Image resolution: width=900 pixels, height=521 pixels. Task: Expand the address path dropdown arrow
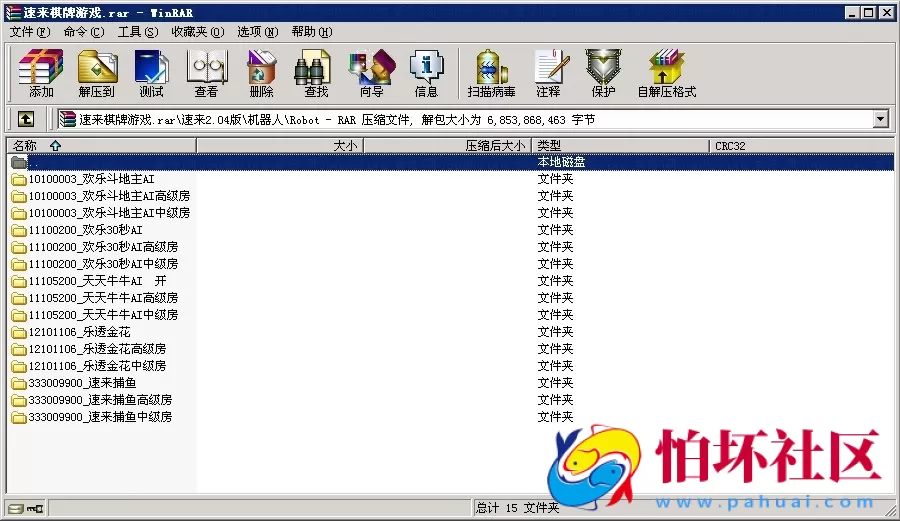(880, 119)
